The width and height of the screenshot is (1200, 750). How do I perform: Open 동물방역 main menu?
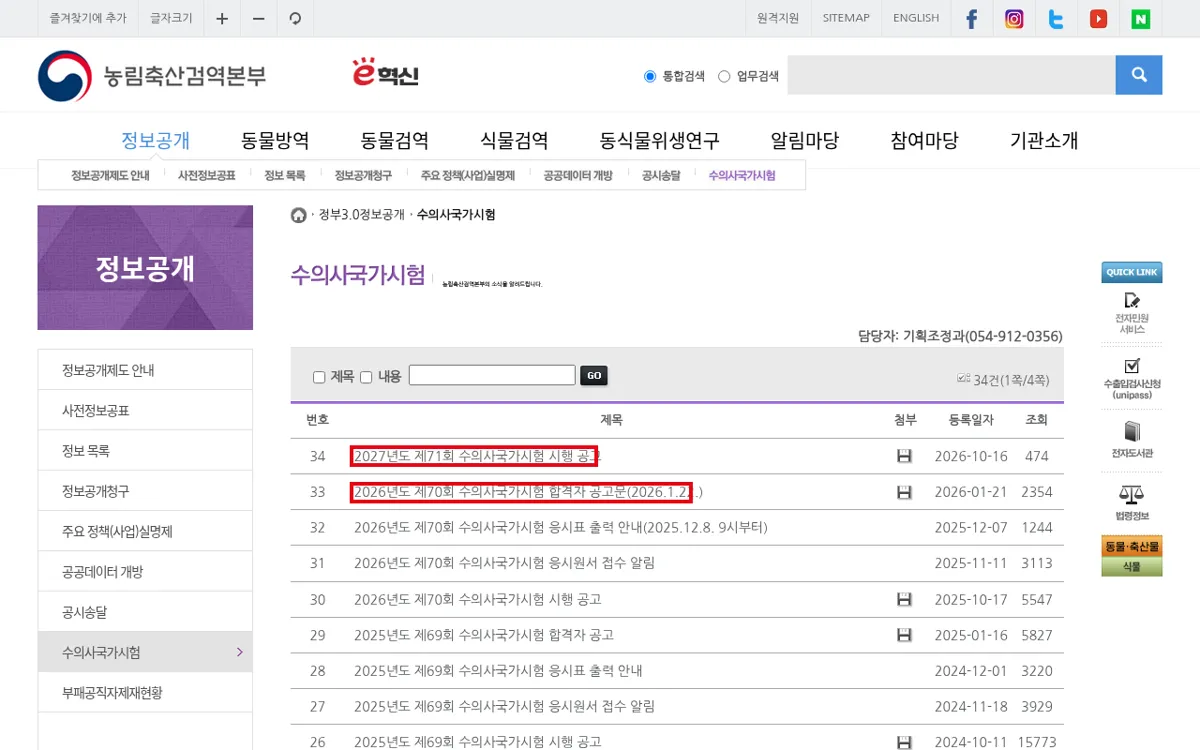point(275,140)
